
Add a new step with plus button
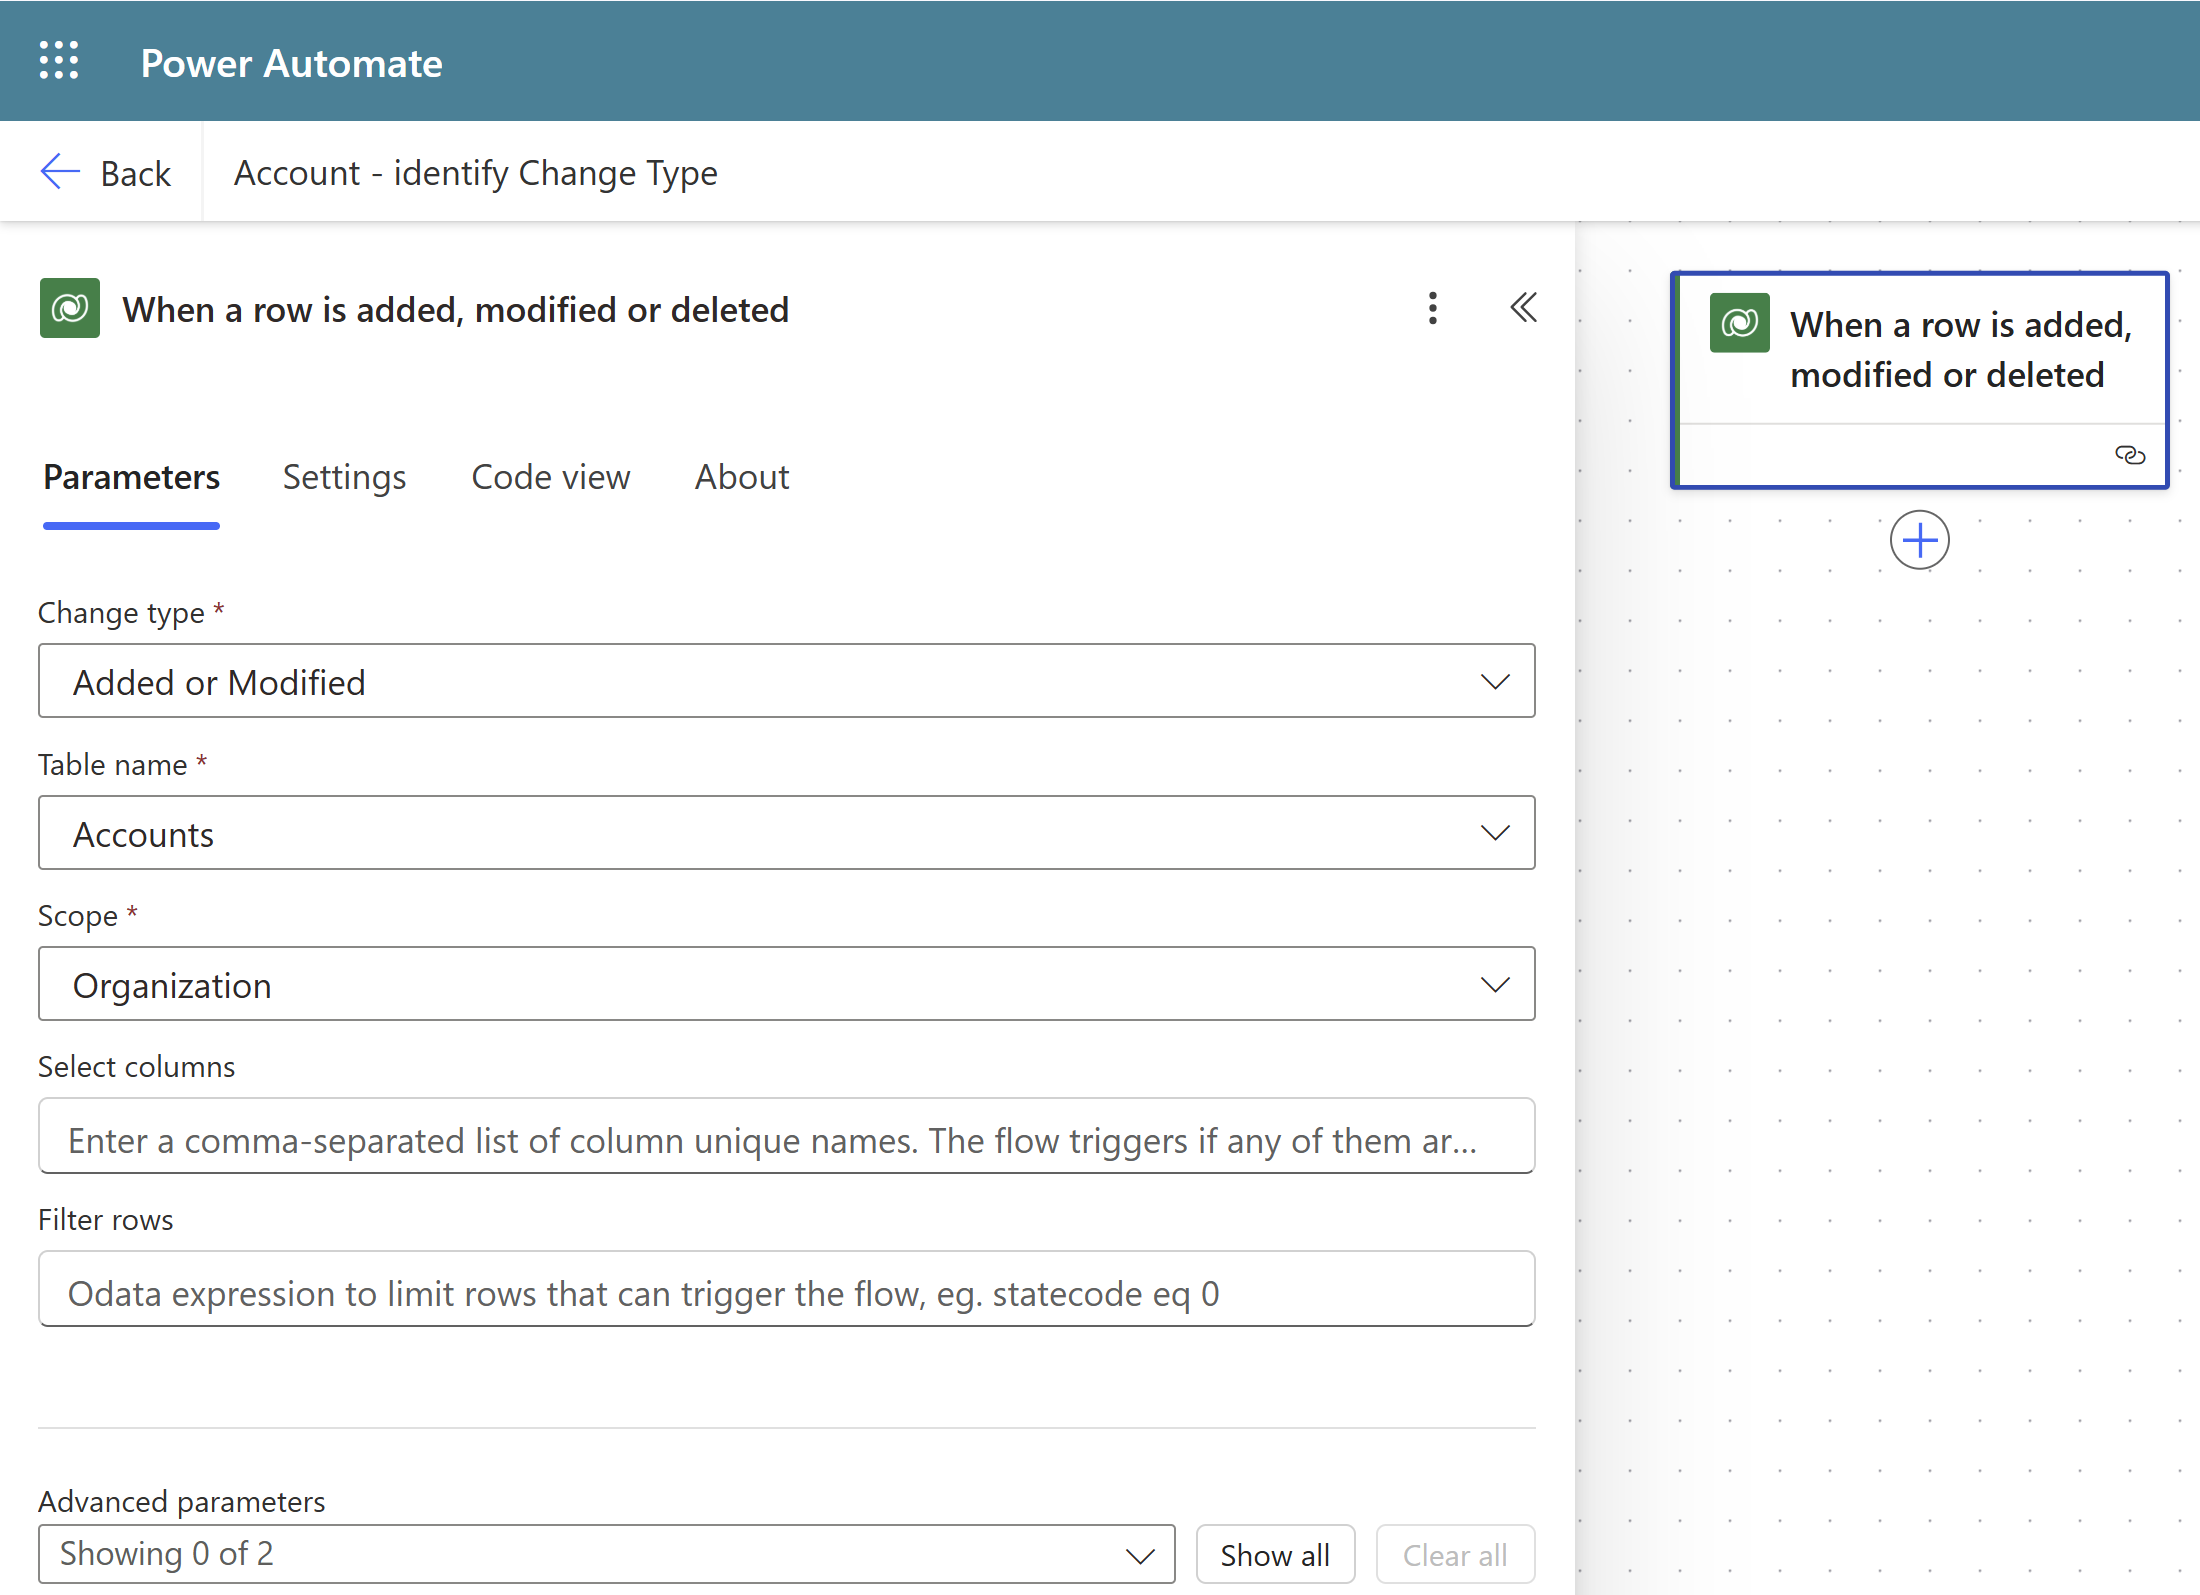click(x=1920, y=541)
